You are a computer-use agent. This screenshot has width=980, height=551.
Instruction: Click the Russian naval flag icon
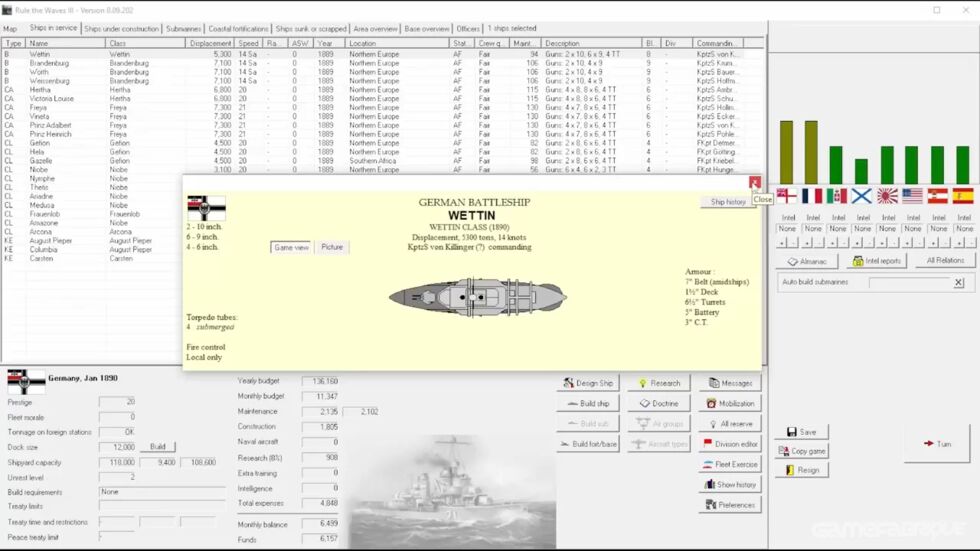click(862, 196)
